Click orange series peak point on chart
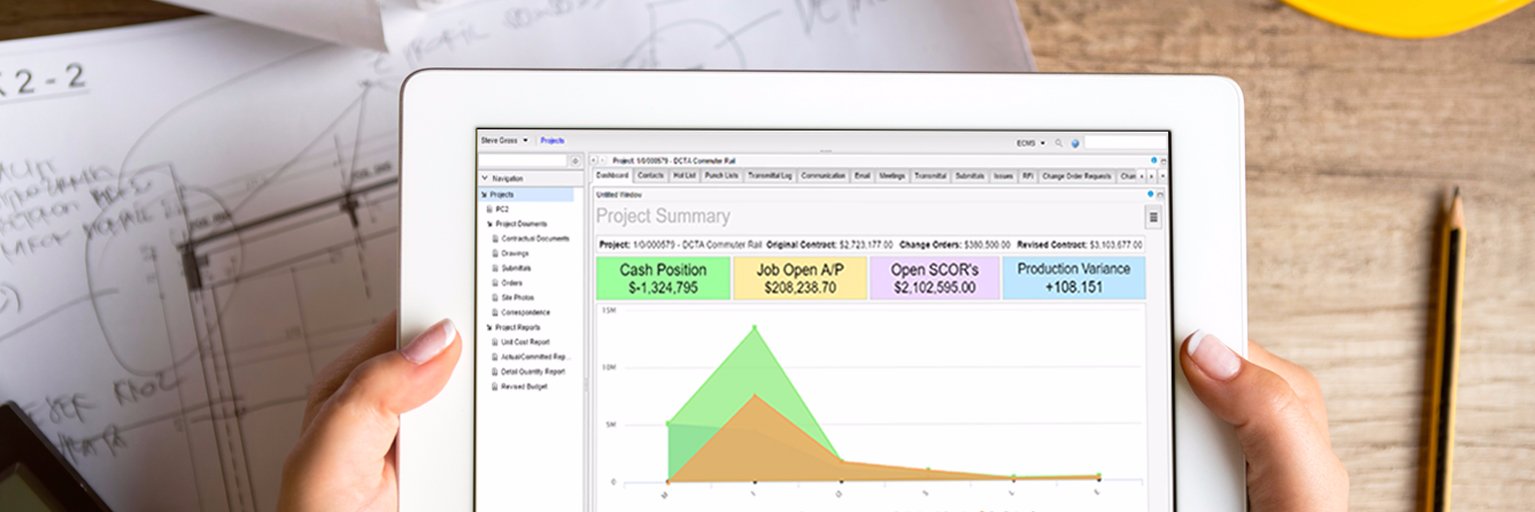Screen dimensions: 1535x512 [755, 397]
